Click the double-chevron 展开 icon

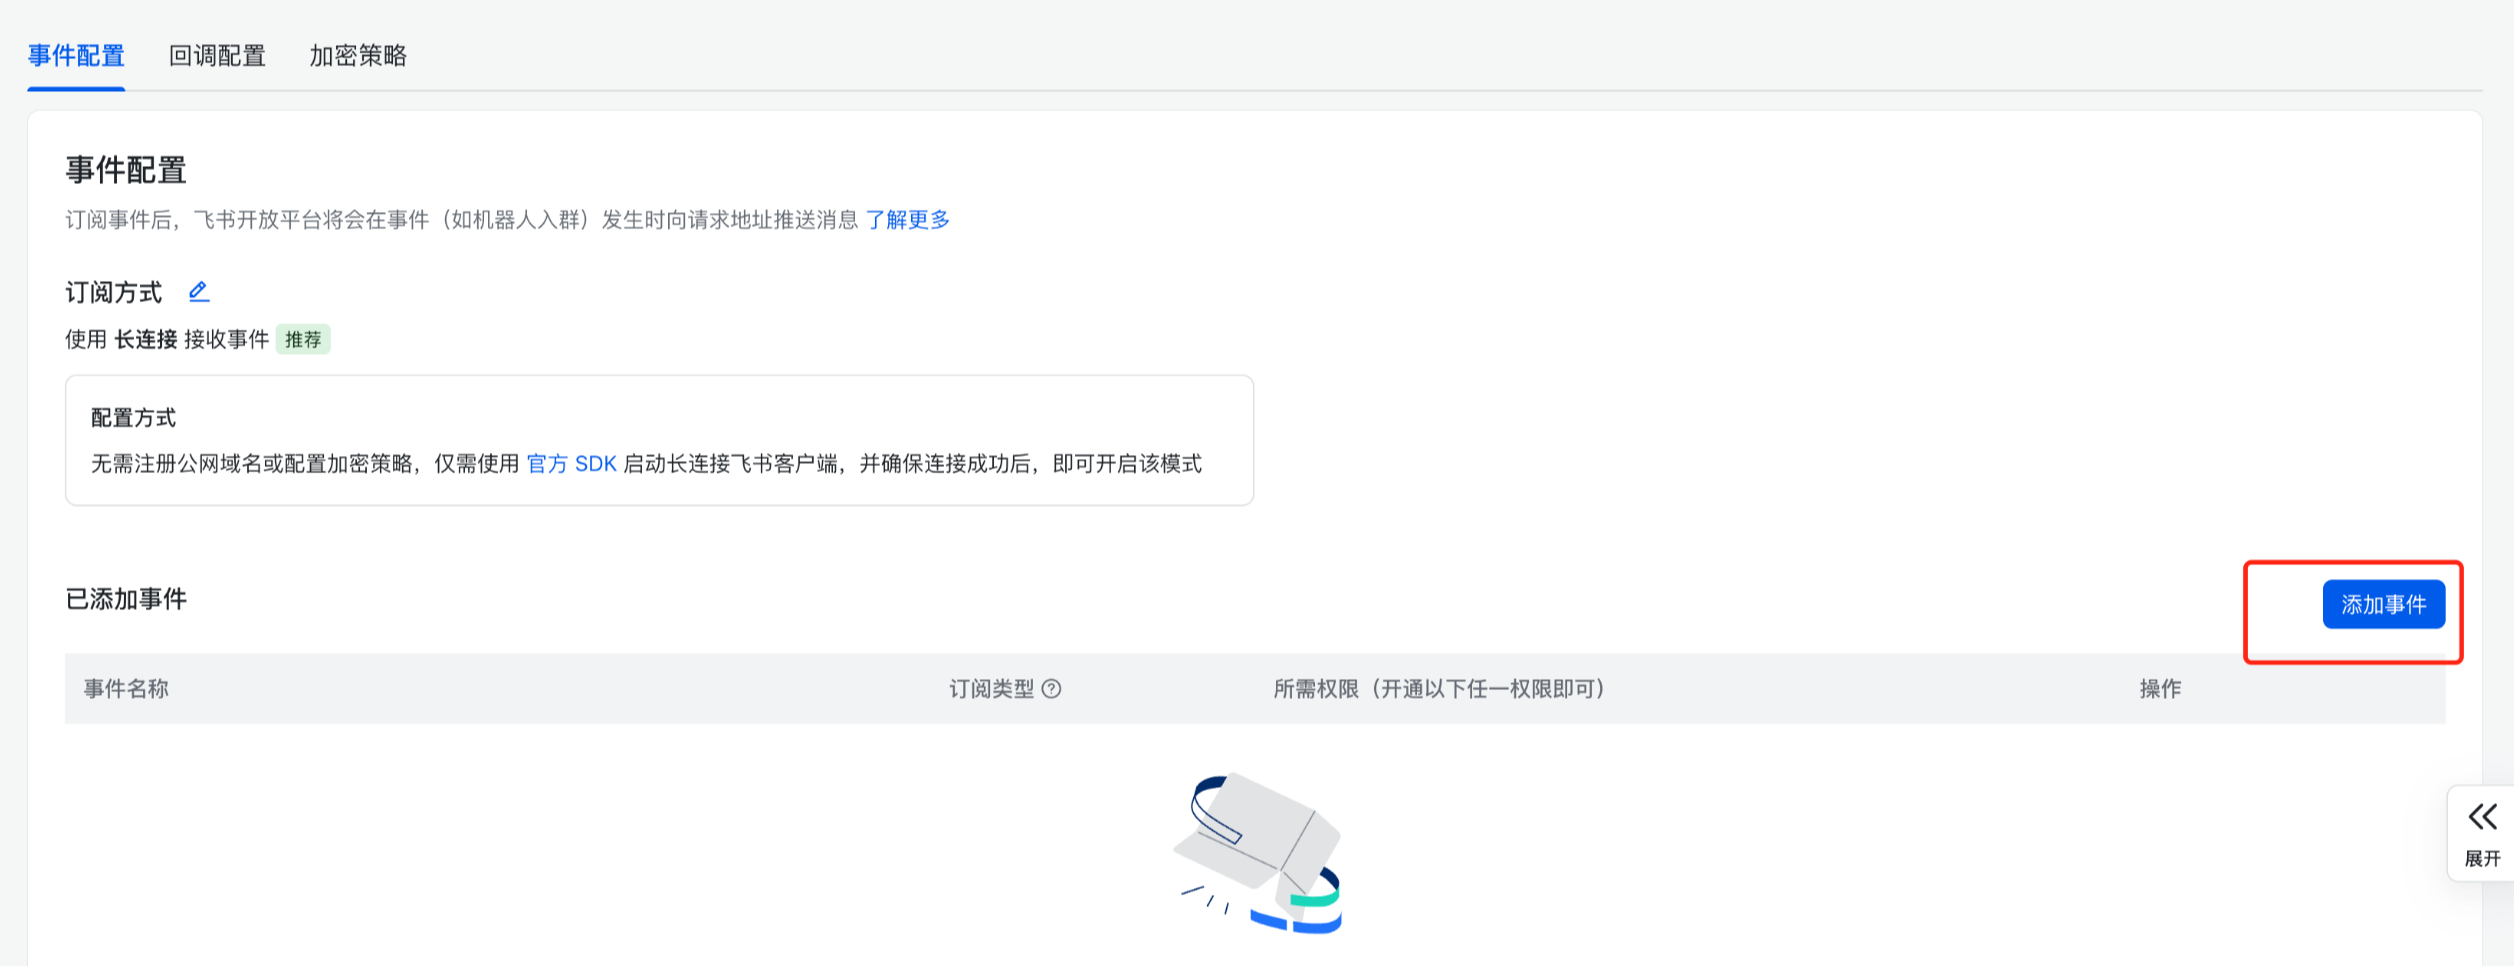[x=2482, y=818]
